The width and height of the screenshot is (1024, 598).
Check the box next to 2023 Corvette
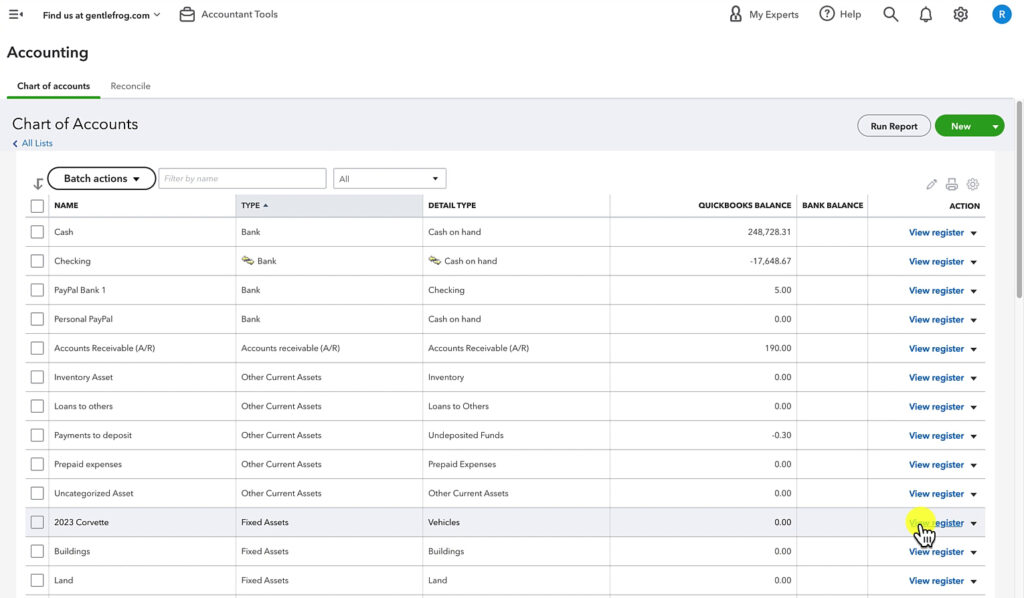37,522
